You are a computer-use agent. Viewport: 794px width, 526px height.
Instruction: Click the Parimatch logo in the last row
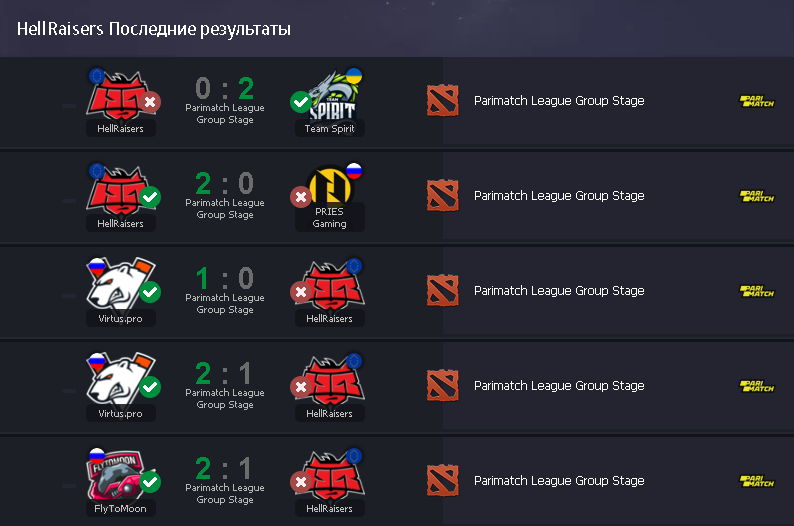coord(757,481)
